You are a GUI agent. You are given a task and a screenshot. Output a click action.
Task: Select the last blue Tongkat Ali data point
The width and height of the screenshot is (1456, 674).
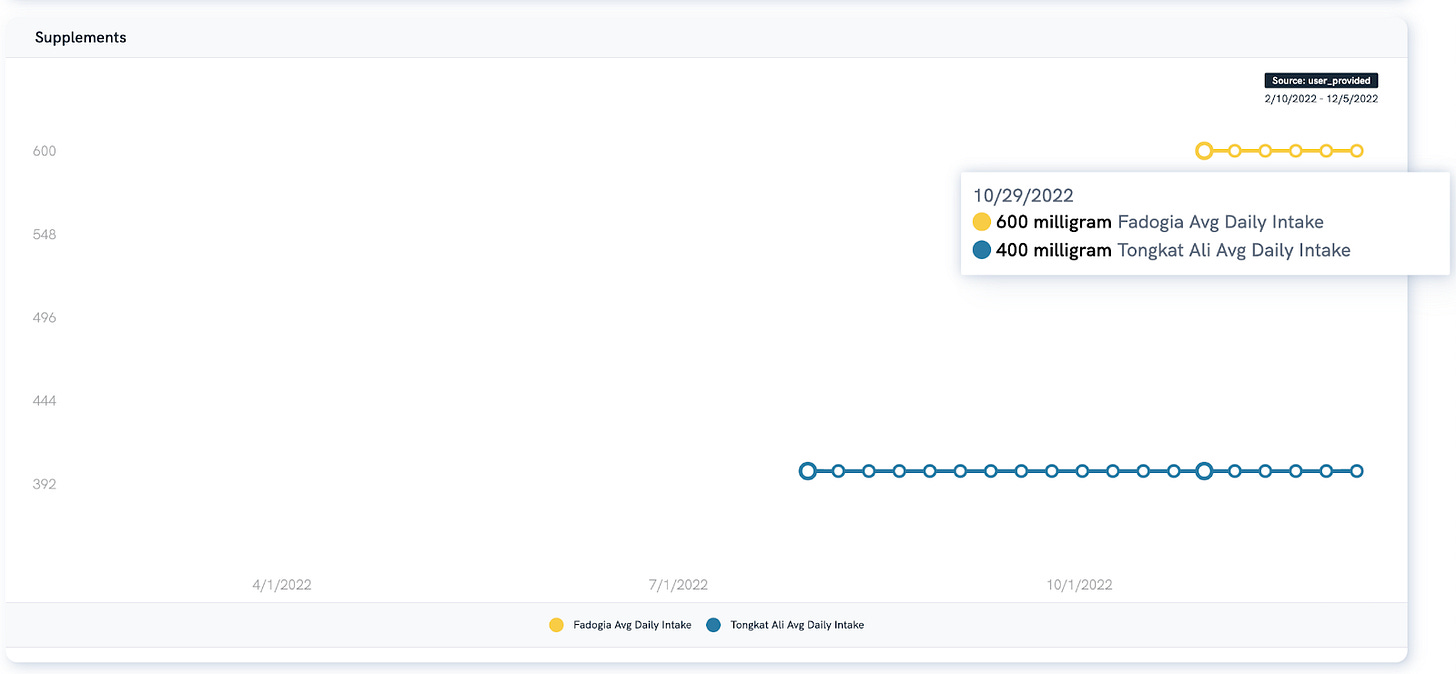coord(1357,471)
